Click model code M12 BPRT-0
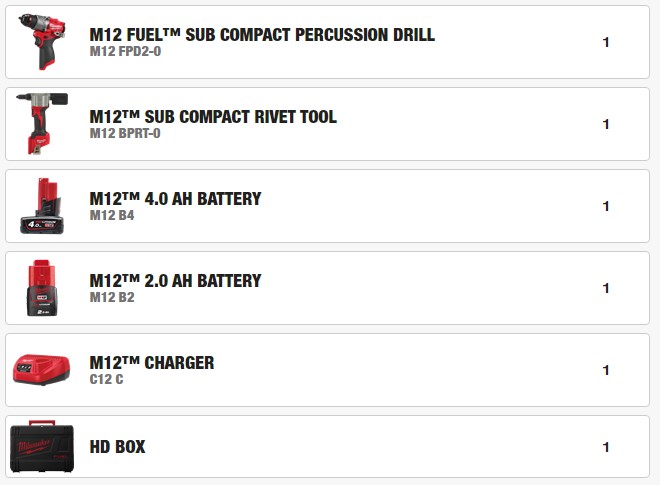This screenshot has height=485, width=660. [x=125, y=133]
